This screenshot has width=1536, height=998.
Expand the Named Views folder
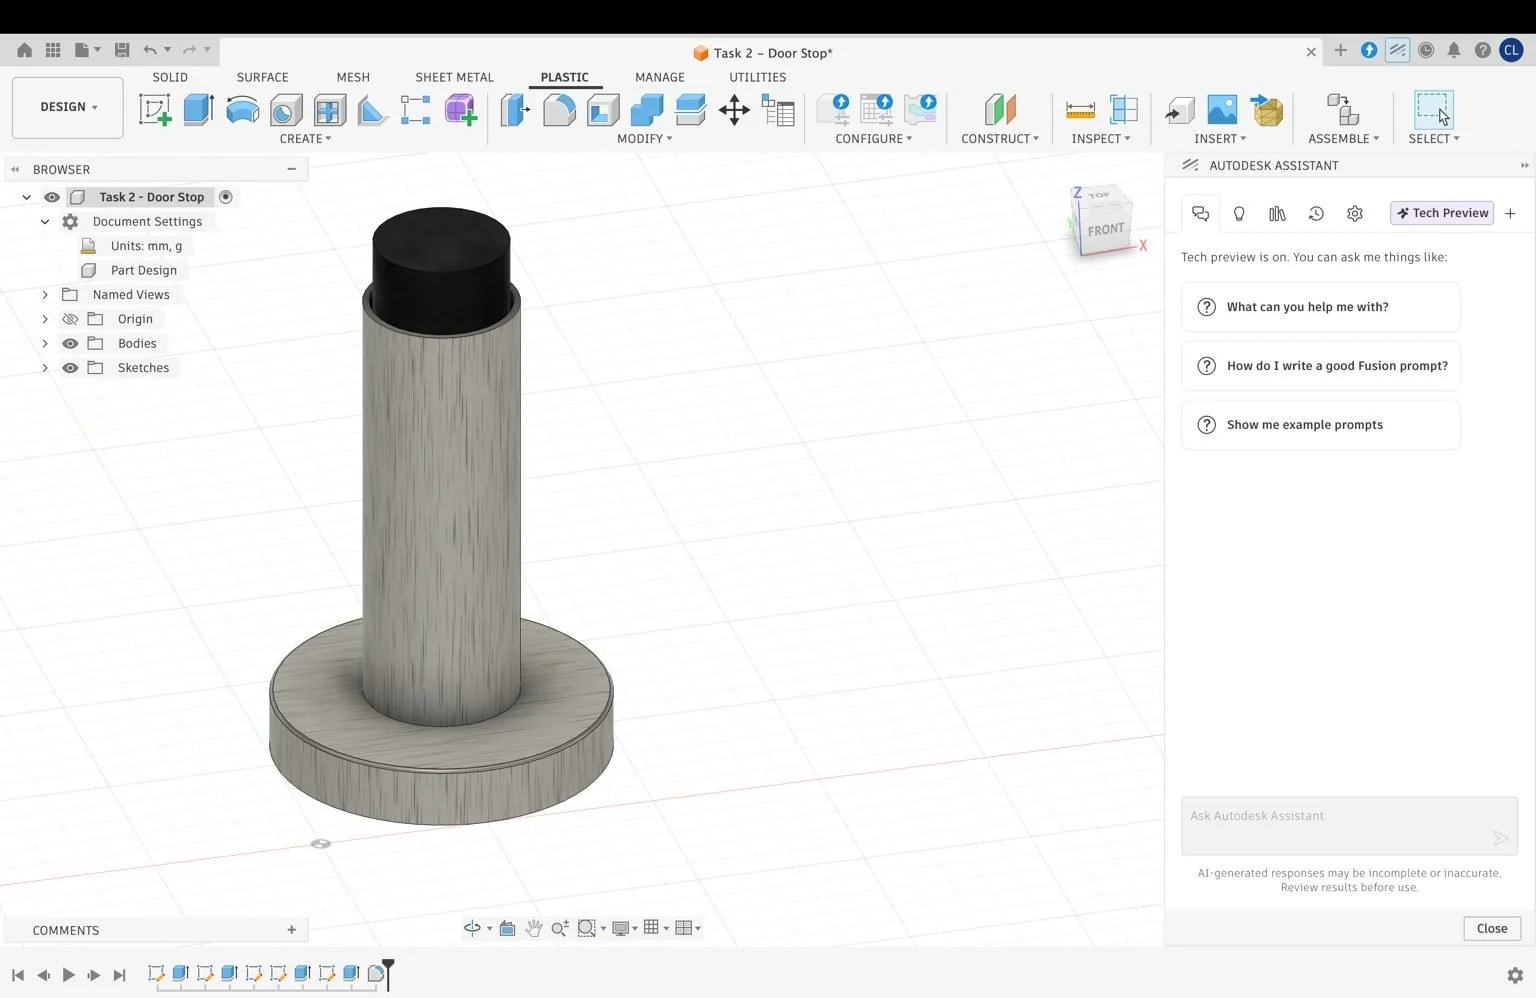[45, 295]
